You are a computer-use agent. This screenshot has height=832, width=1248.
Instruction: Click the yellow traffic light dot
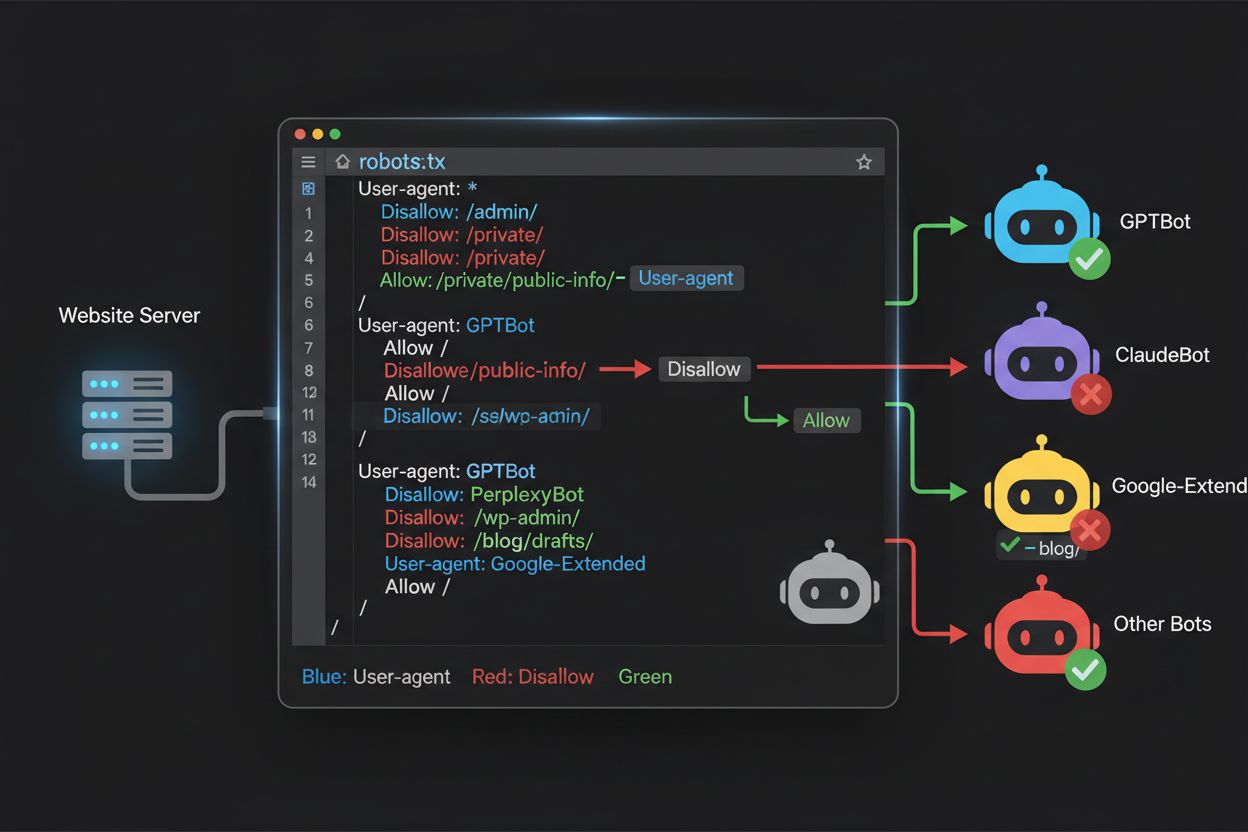pyautogui.click(x=318, y=132)
